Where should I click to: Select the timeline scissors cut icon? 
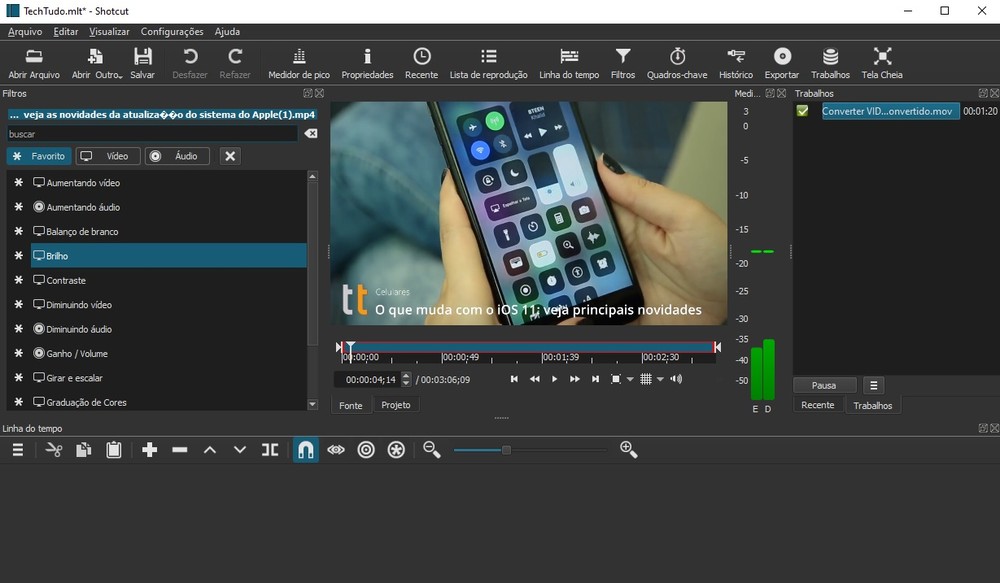click(55, 449)
